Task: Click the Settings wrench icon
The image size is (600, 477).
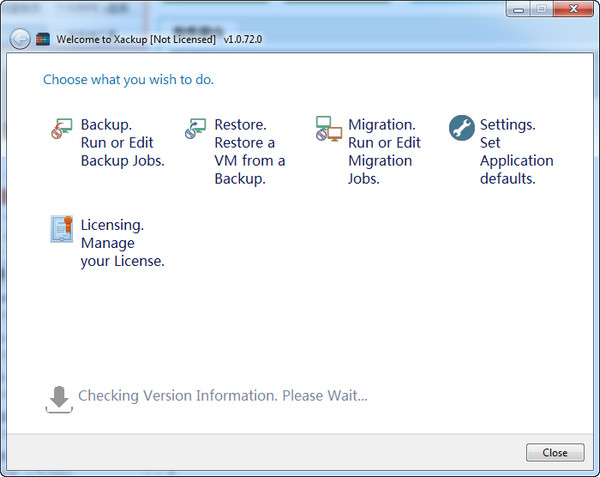Action: click(x=461, y=128)
